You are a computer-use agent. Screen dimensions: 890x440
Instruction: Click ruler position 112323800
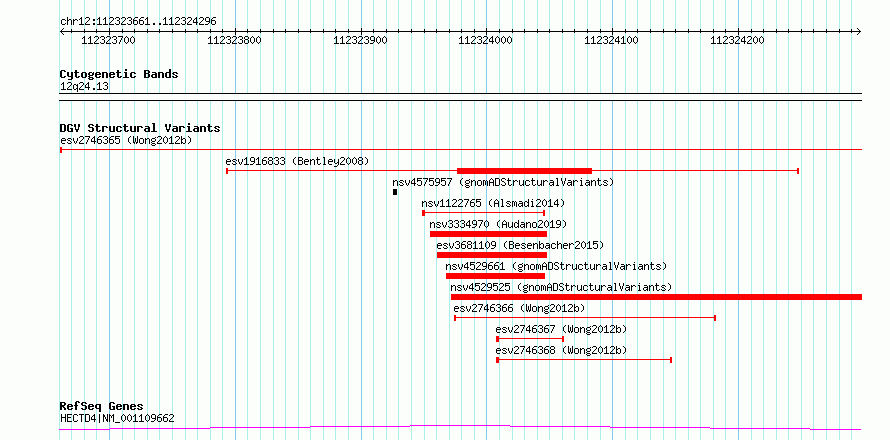pyautogui.click(x=235, y=40)
